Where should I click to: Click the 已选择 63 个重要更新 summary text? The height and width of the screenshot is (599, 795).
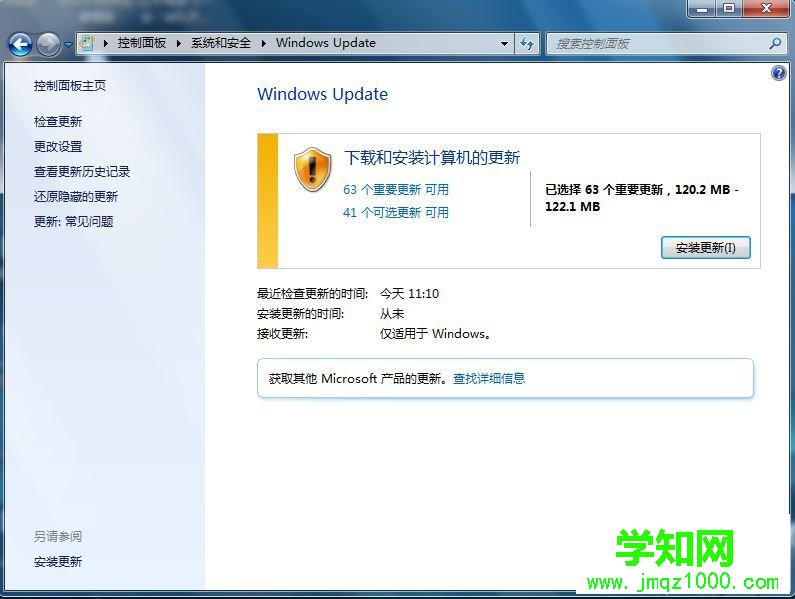[x=641, y=198]
